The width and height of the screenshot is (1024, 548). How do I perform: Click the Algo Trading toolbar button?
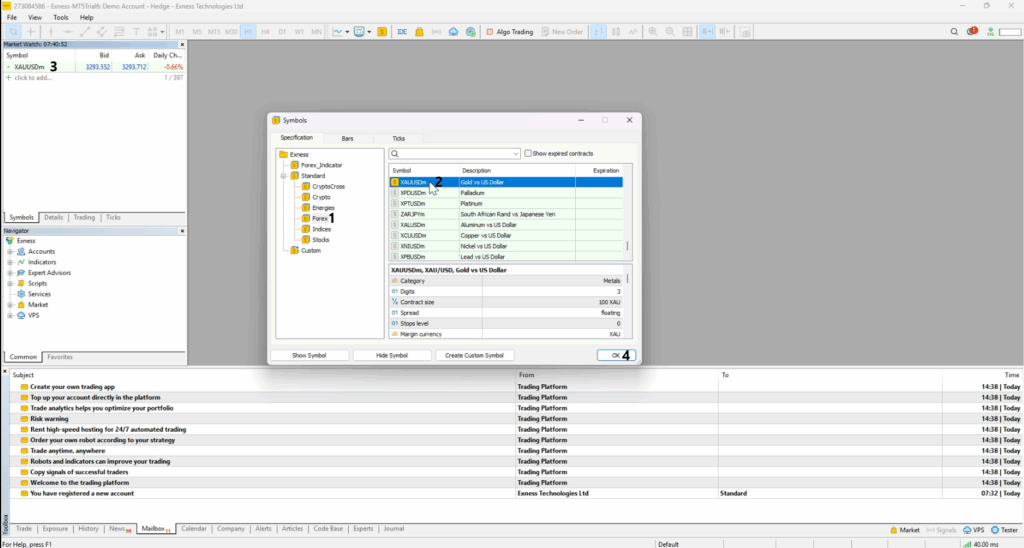point(509,32)
